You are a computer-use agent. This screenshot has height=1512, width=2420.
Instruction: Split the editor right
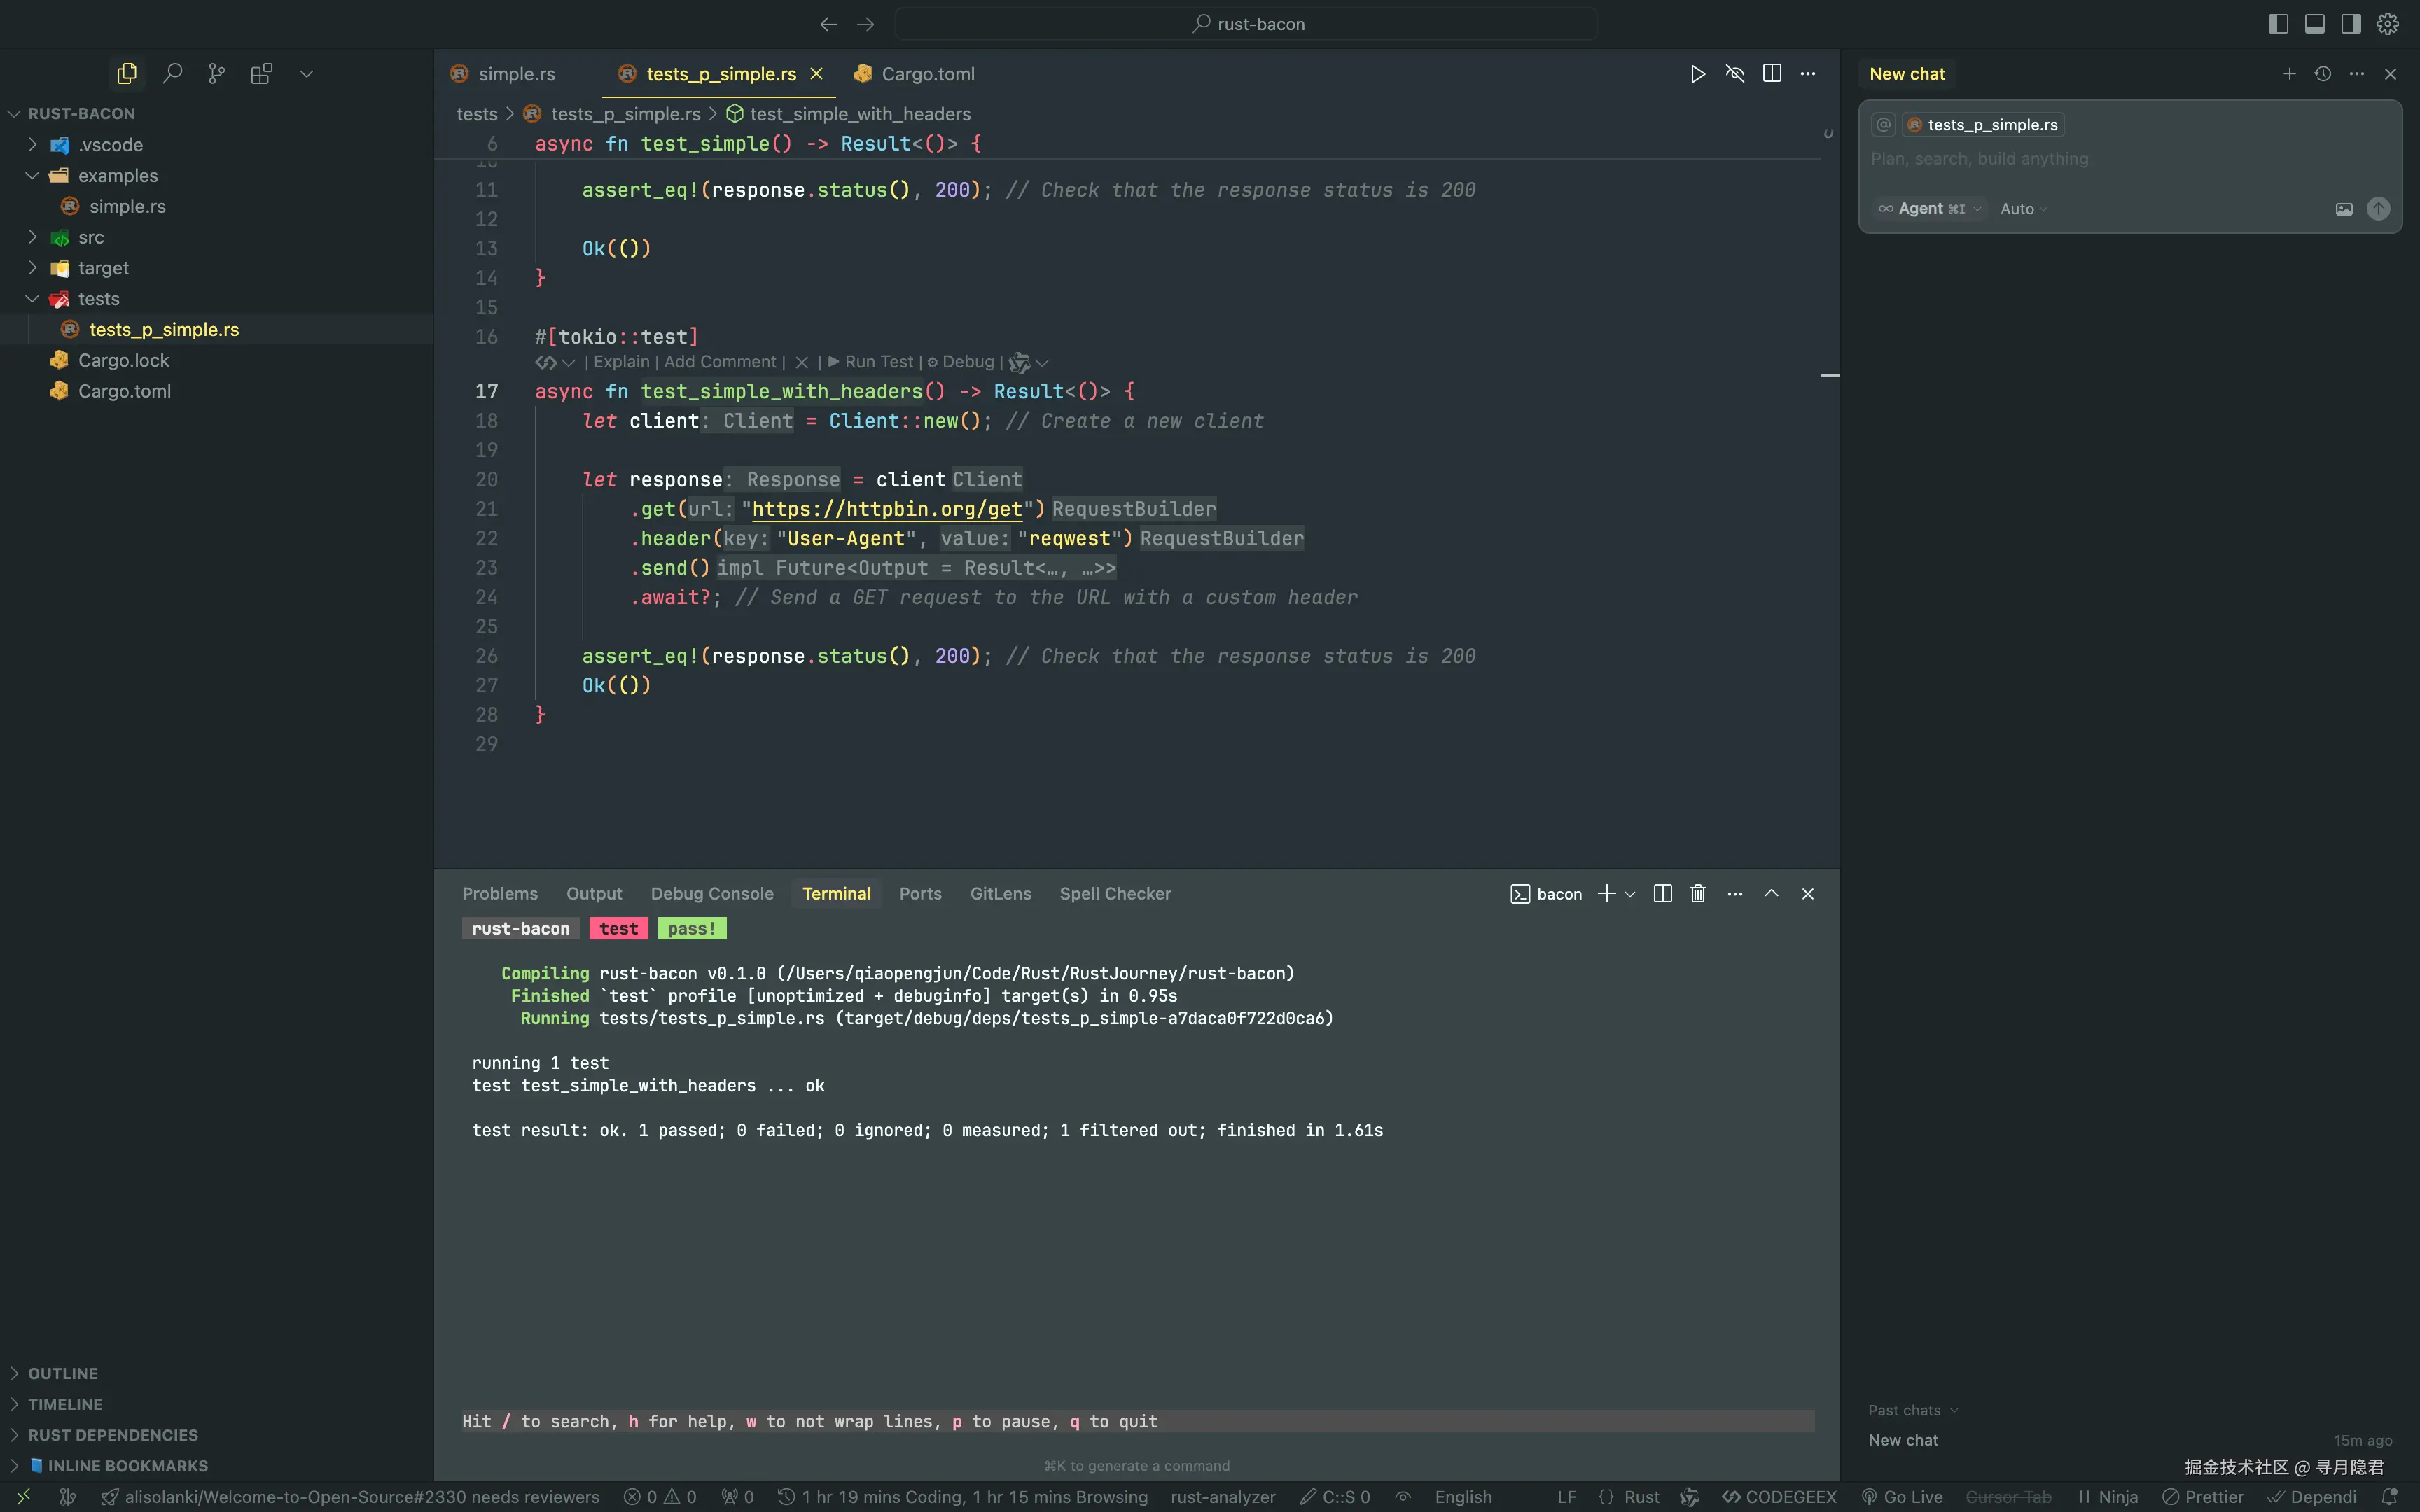tap(1771, 73)
